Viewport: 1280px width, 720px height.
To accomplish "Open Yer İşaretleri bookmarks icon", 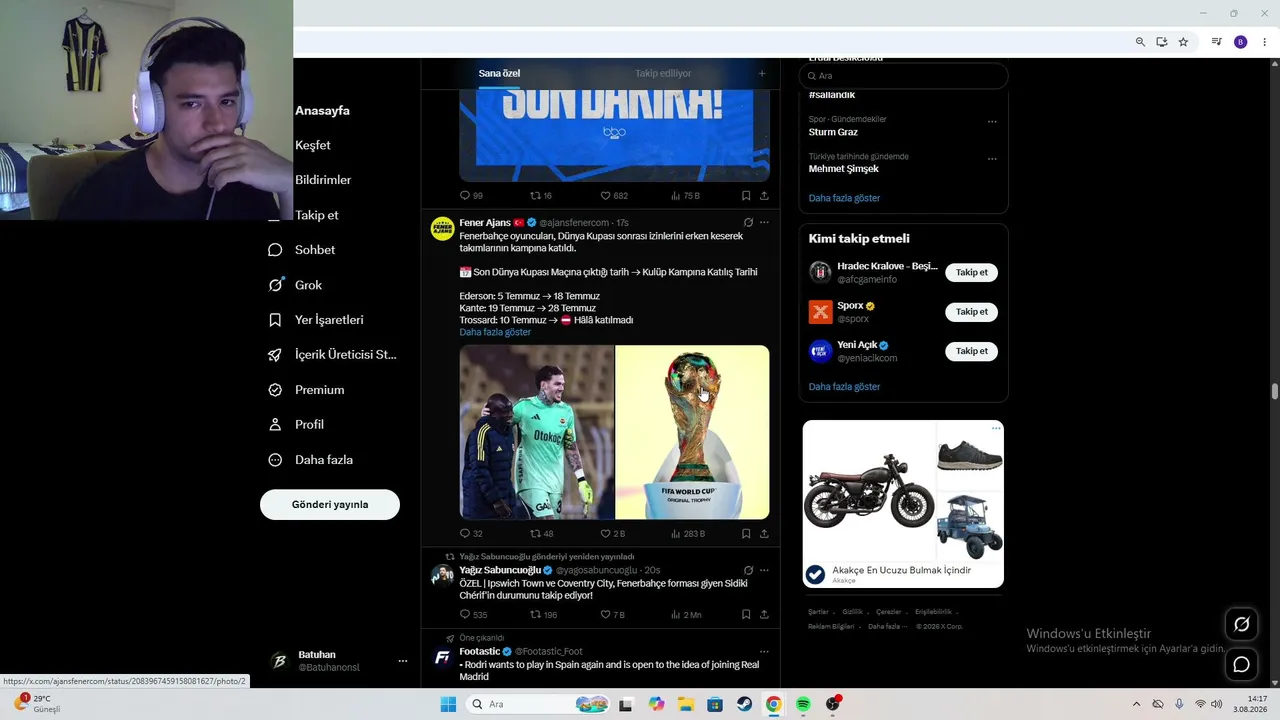I will (x=275, y=320).
